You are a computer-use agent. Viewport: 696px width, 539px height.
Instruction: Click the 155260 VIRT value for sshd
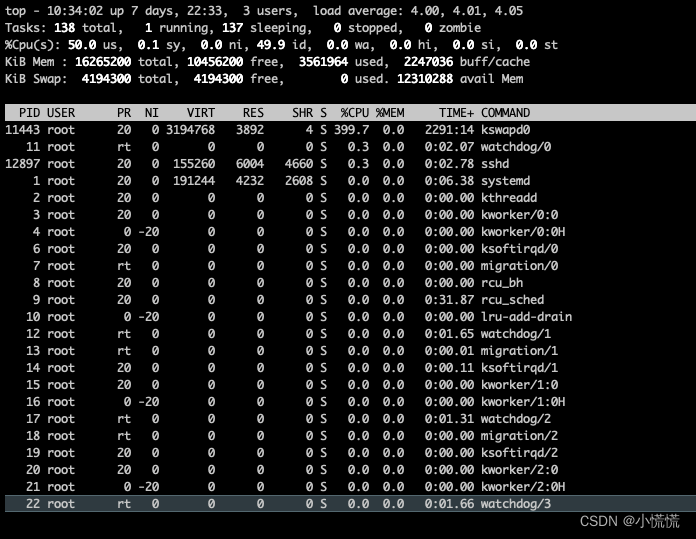[194, 163]
